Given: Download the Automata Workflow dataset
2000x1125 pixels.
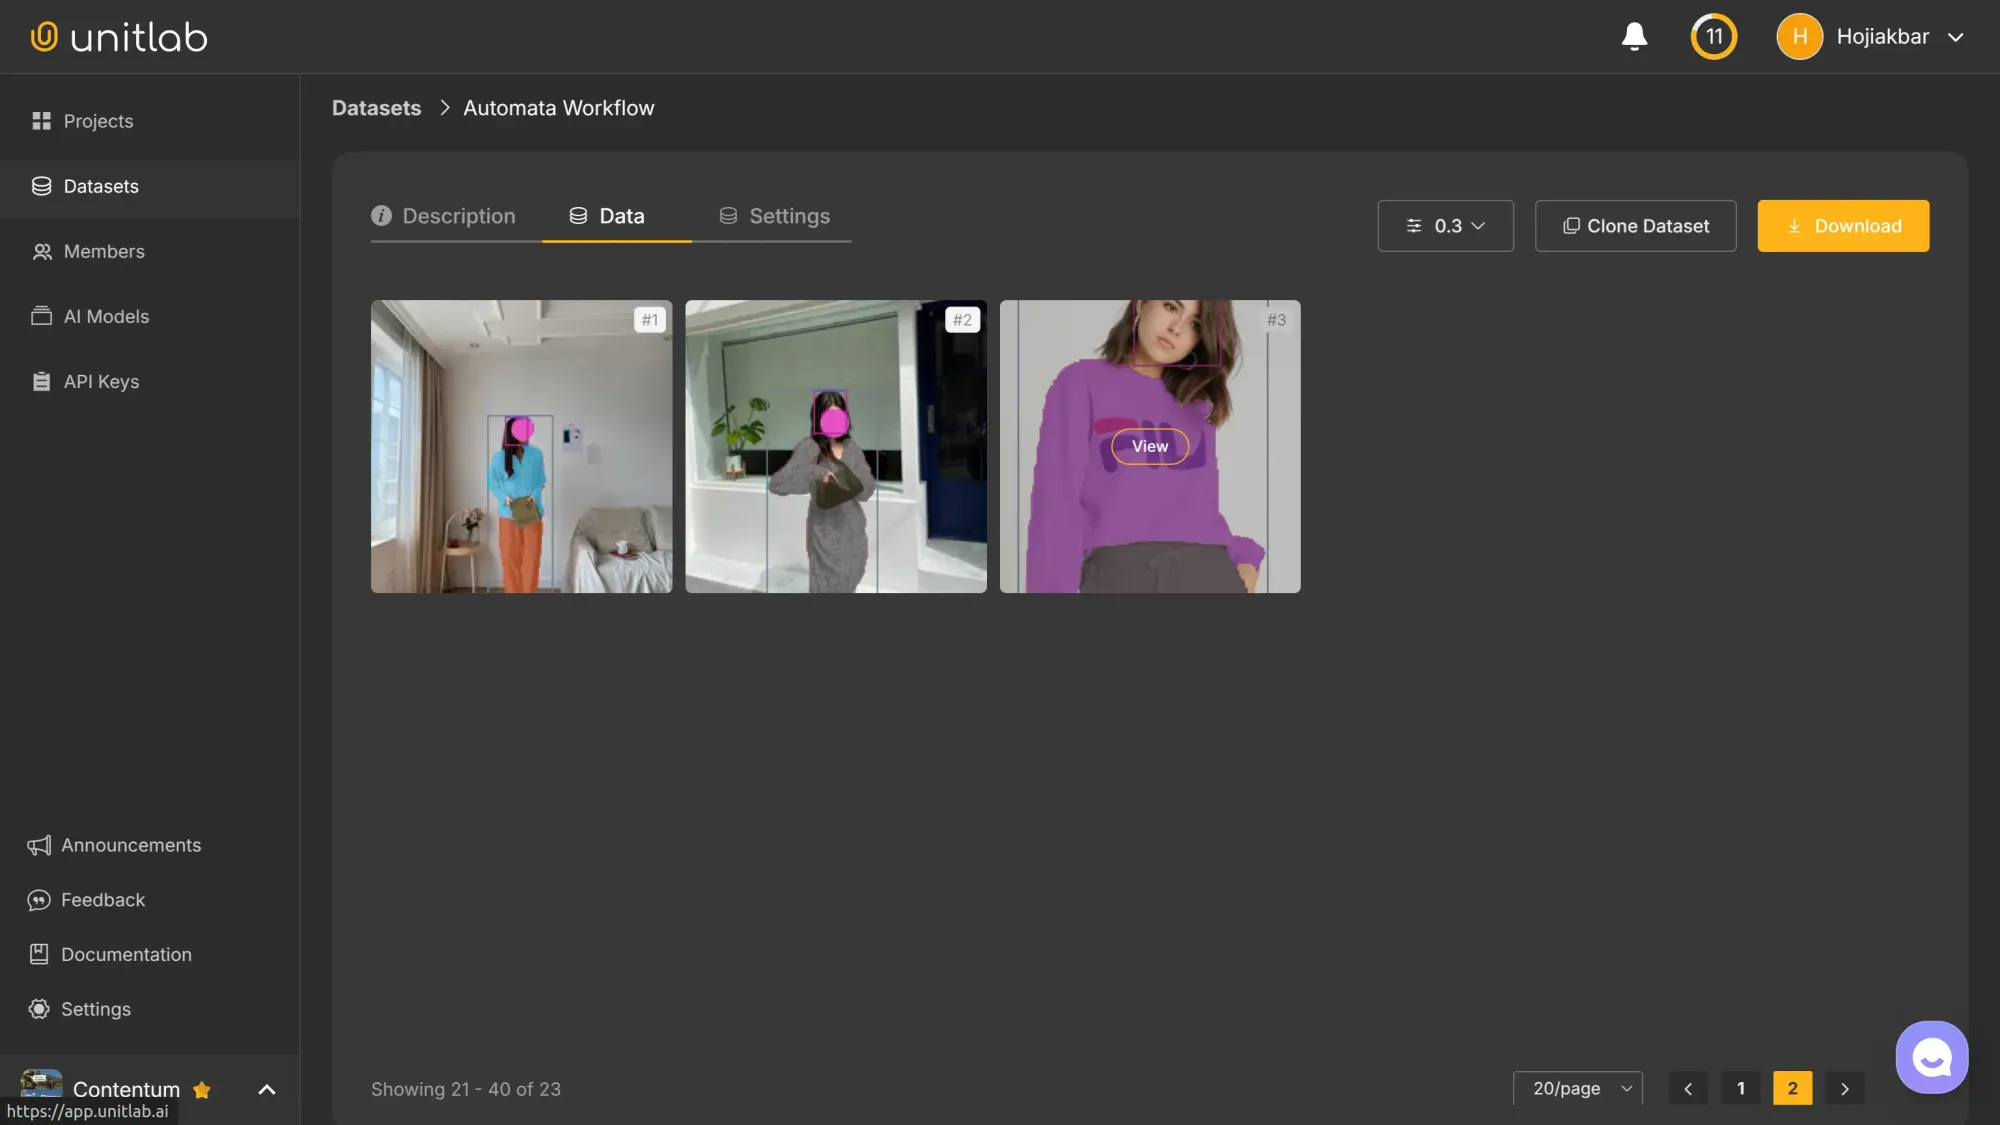Looking at the screenshot, I should pyautogui.click(x=1843, y=226).
